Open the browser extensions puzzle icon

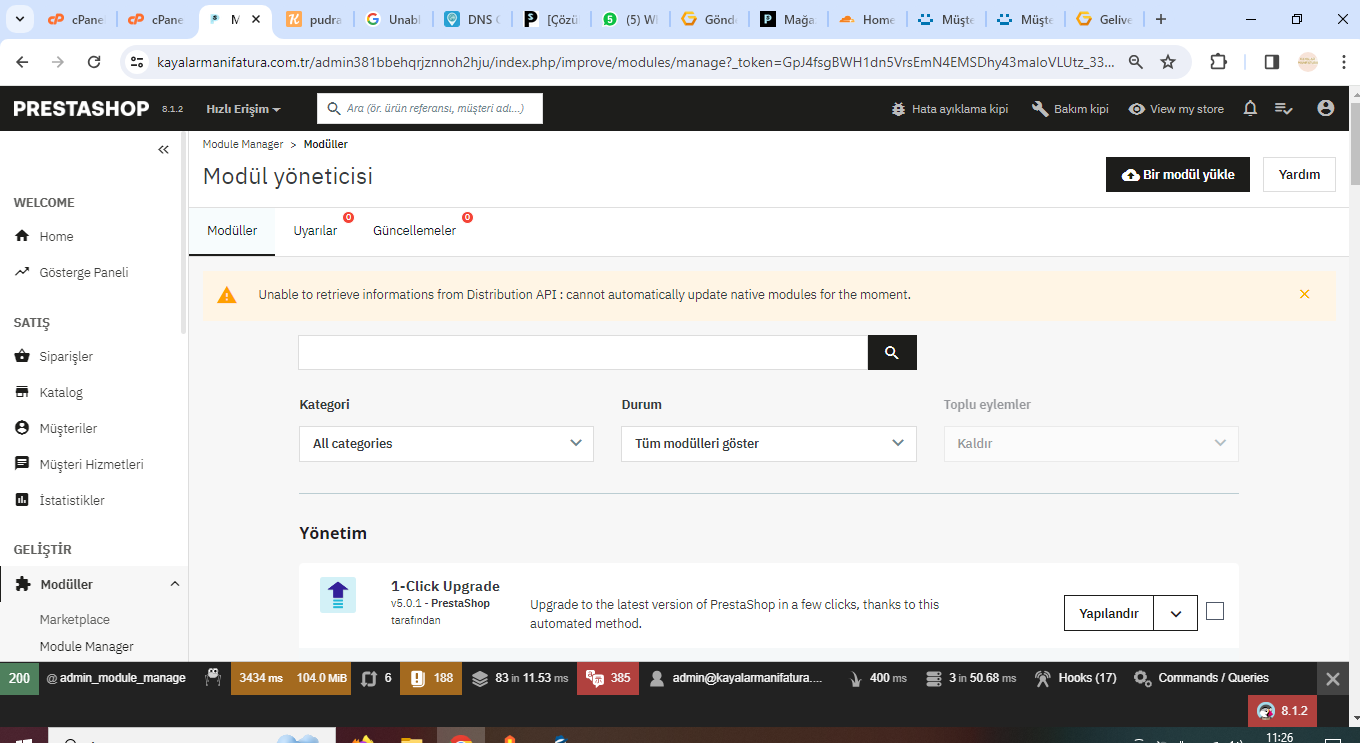[x=1218, y=62]
